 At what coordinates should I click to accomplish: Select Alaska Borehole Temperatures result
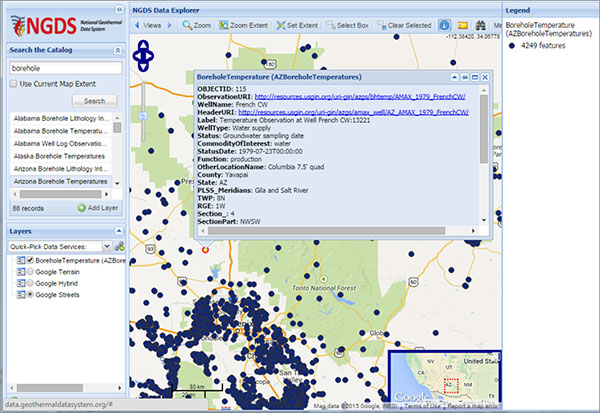[61, 156]
